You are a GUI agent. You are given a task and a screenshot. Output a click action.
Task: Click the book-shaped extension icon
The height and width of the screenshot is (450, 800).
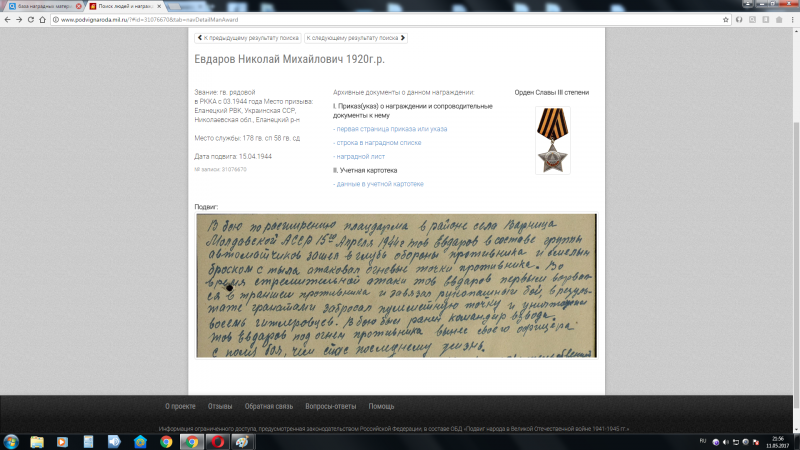click(x=766, y=19)
